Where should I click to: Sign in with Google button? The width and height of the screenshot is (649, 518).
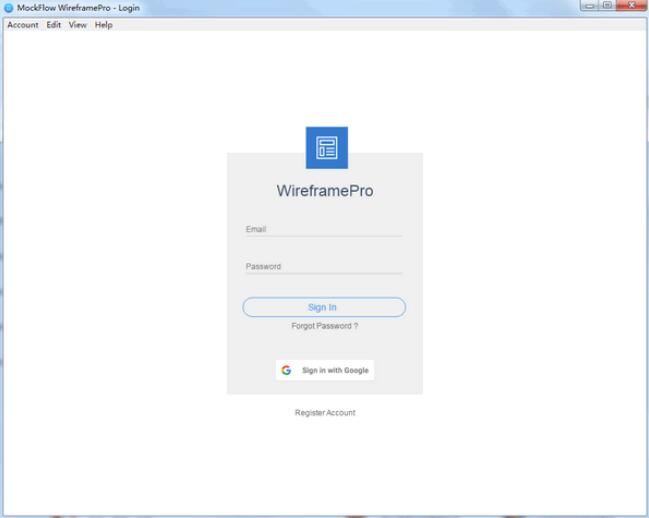[x=325, y=370]
